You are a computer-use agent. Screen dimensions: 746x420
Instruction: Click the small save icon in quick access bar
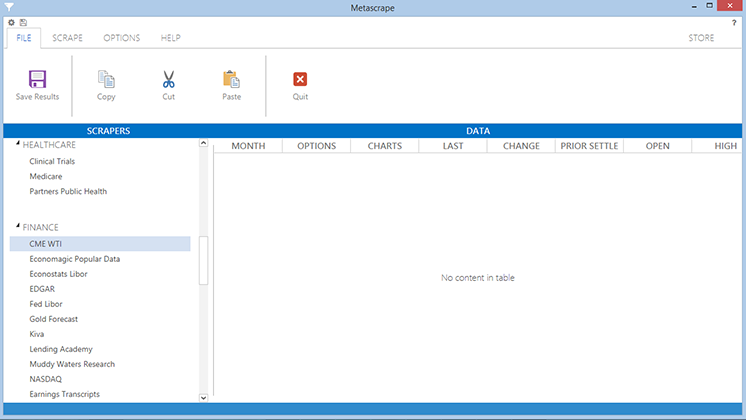[x=23, y=22]
